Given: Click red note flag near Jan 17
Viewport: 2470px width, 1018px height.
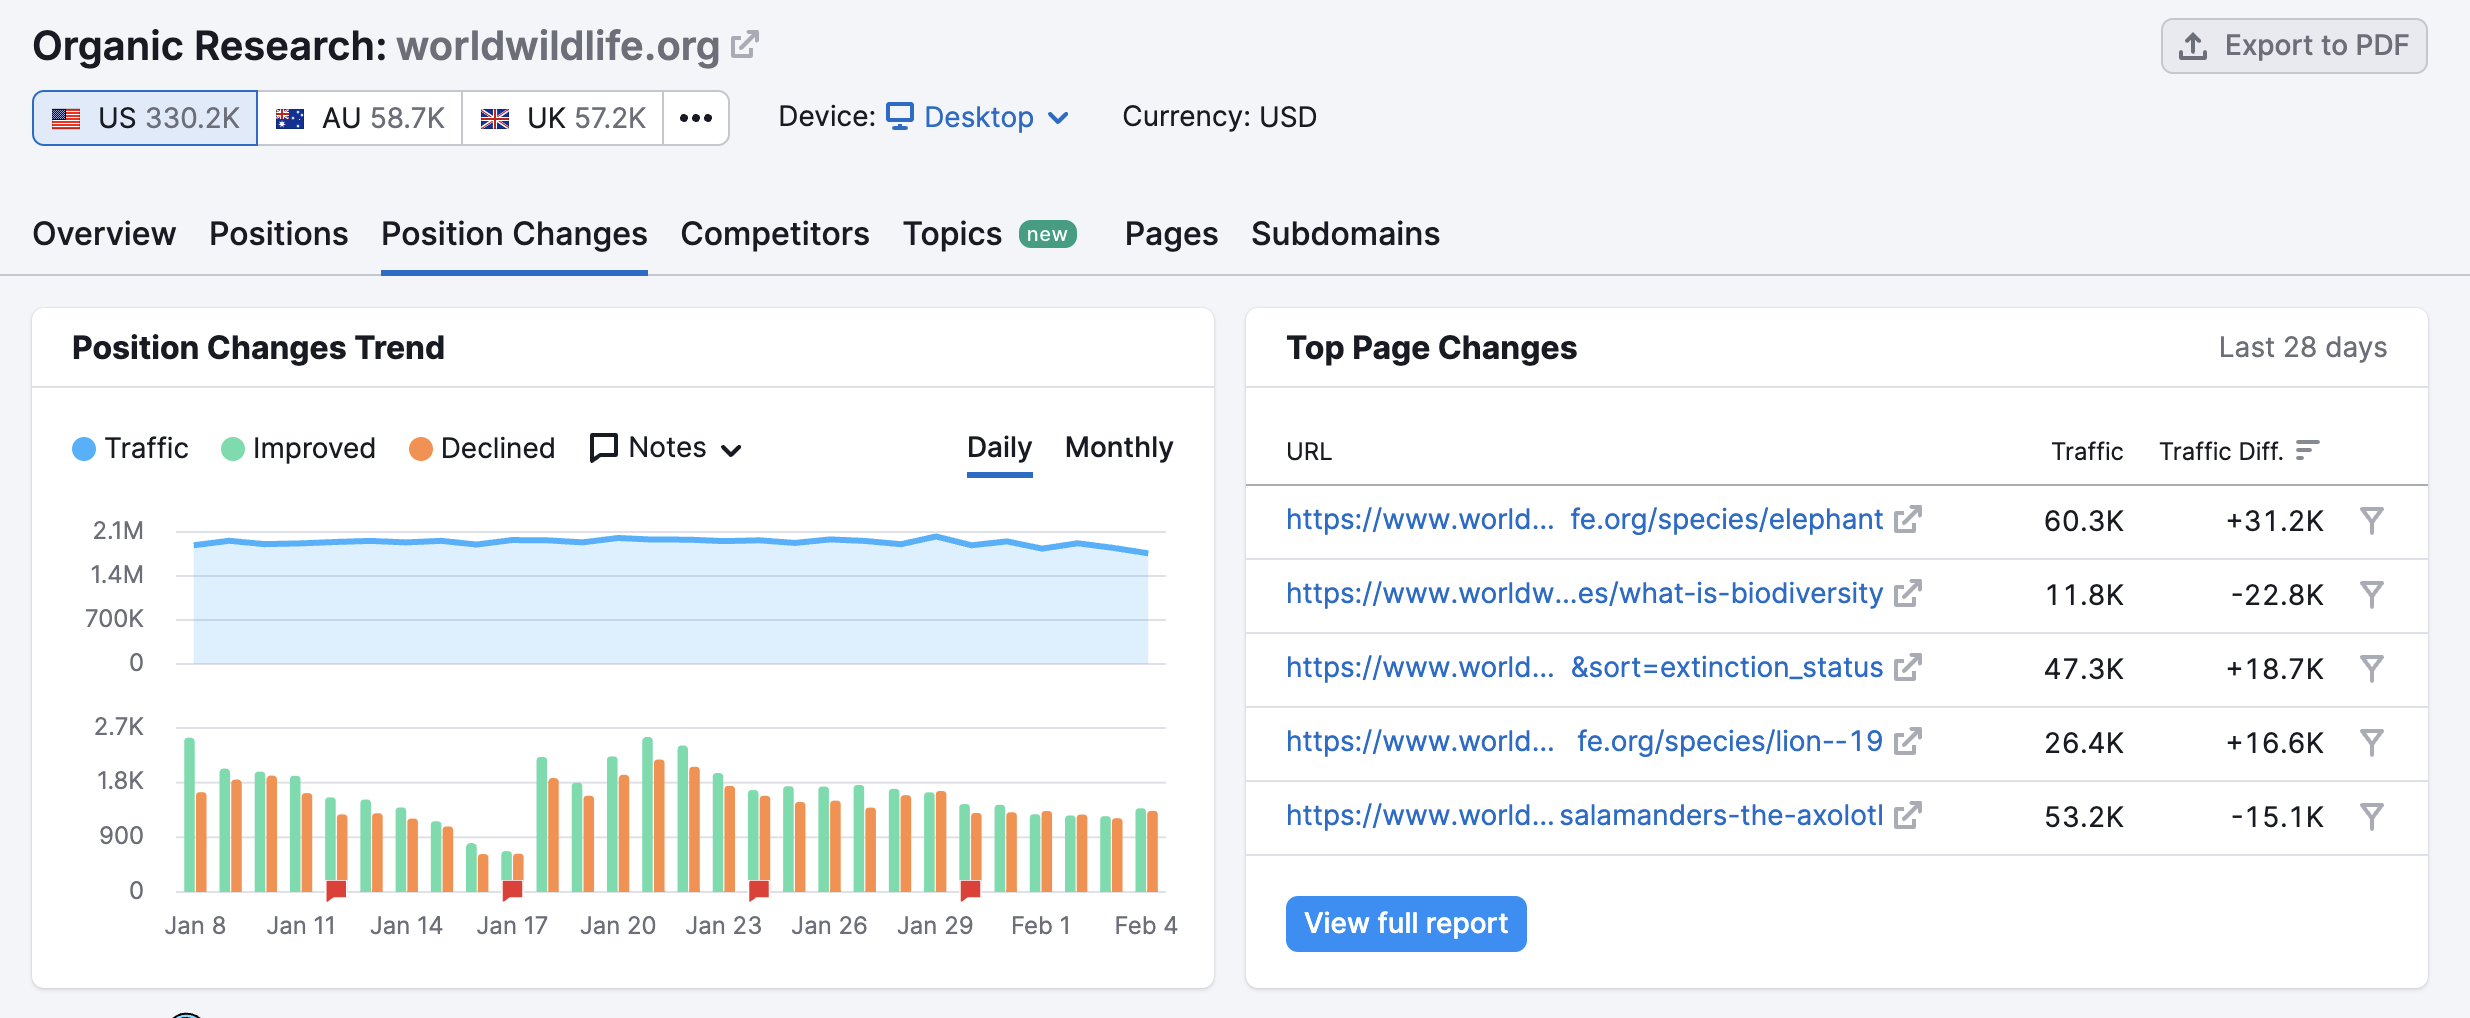Looking at the screenshot, I should click(x=512, y=889).
